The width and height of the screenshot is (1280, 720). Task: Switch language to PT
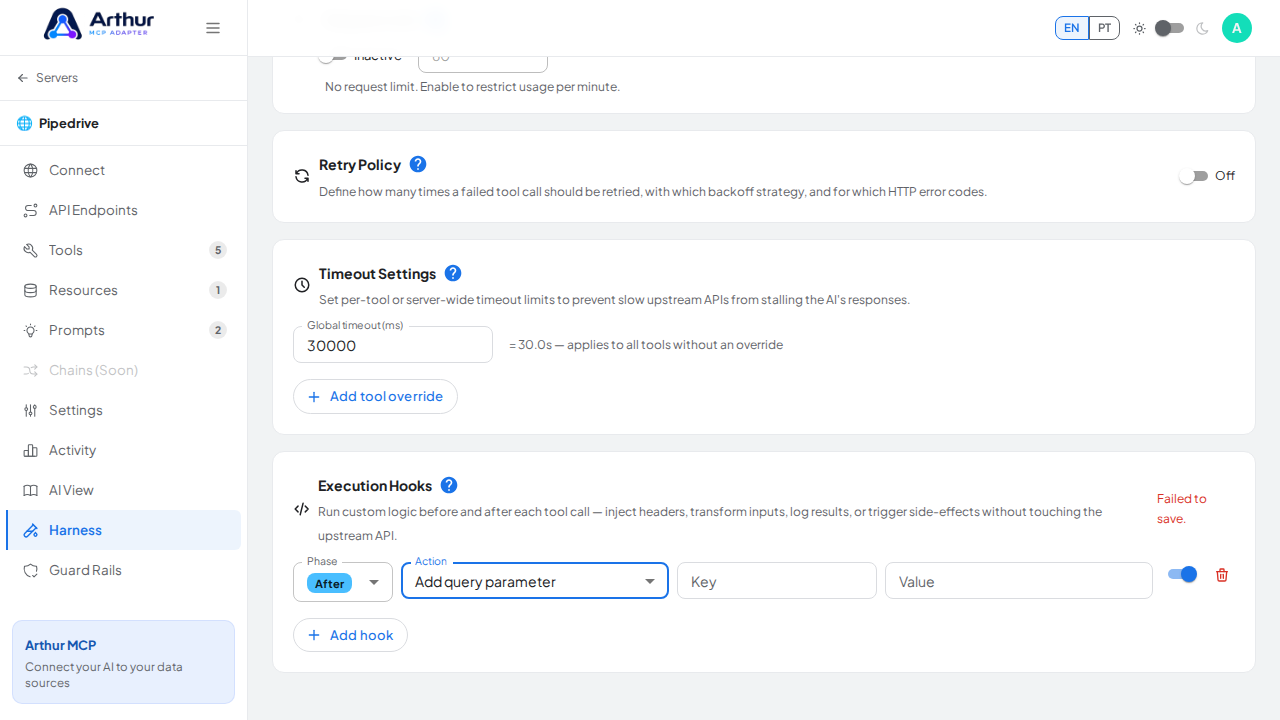[x=1104, y=28]
